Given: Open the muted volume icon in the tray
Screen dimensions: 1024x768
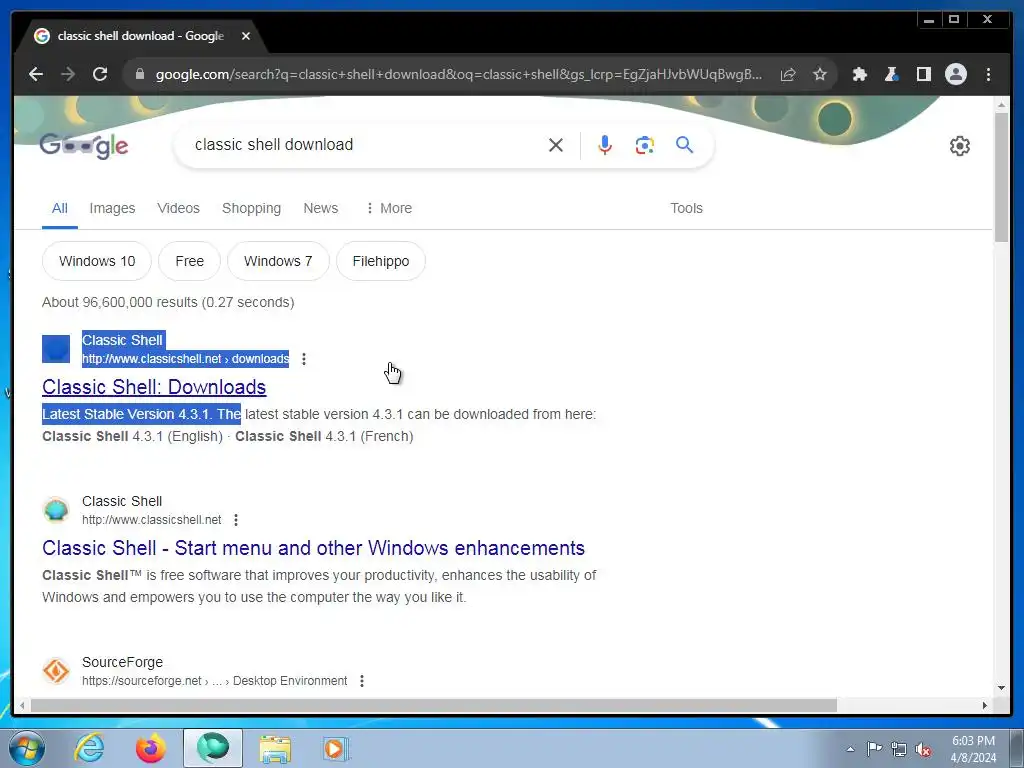Looking at the screenshot, I should tap(923, 749).
